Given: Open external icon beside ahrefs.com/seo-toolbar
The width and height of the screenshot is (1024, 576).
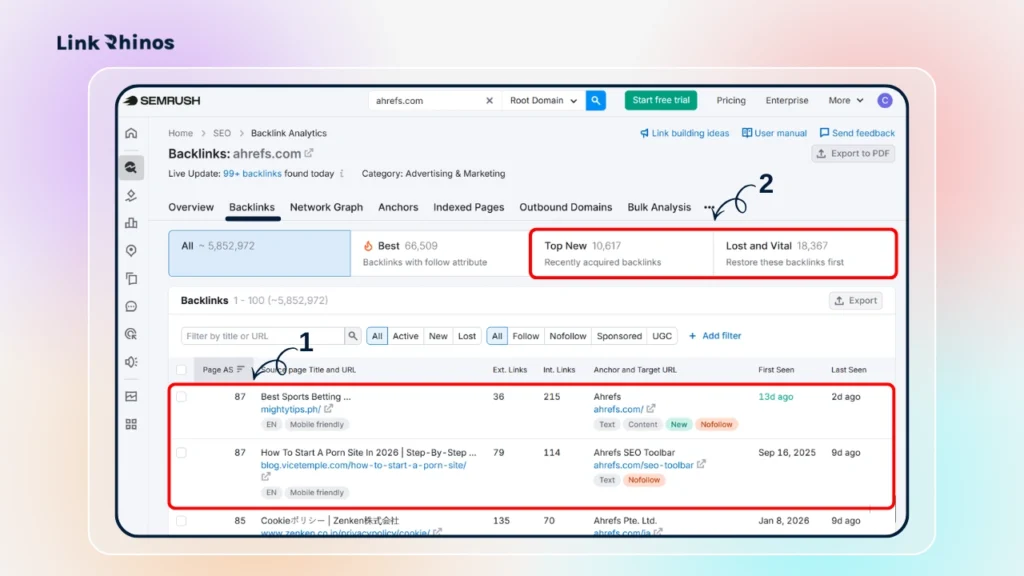Looking at the screenshot, I should 701,464.
